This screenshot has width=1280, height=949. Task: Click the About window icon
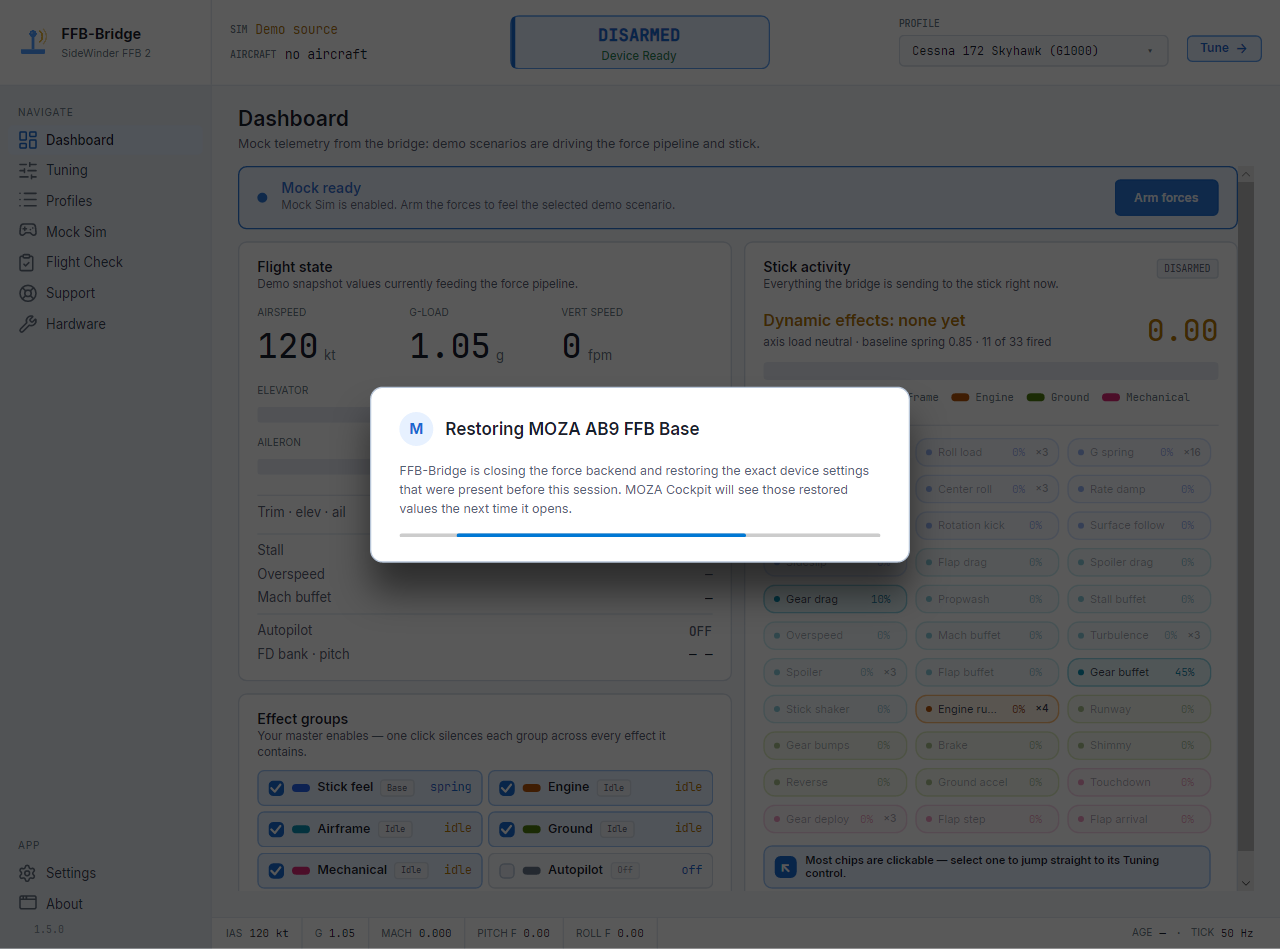click(x=28, y=904)
